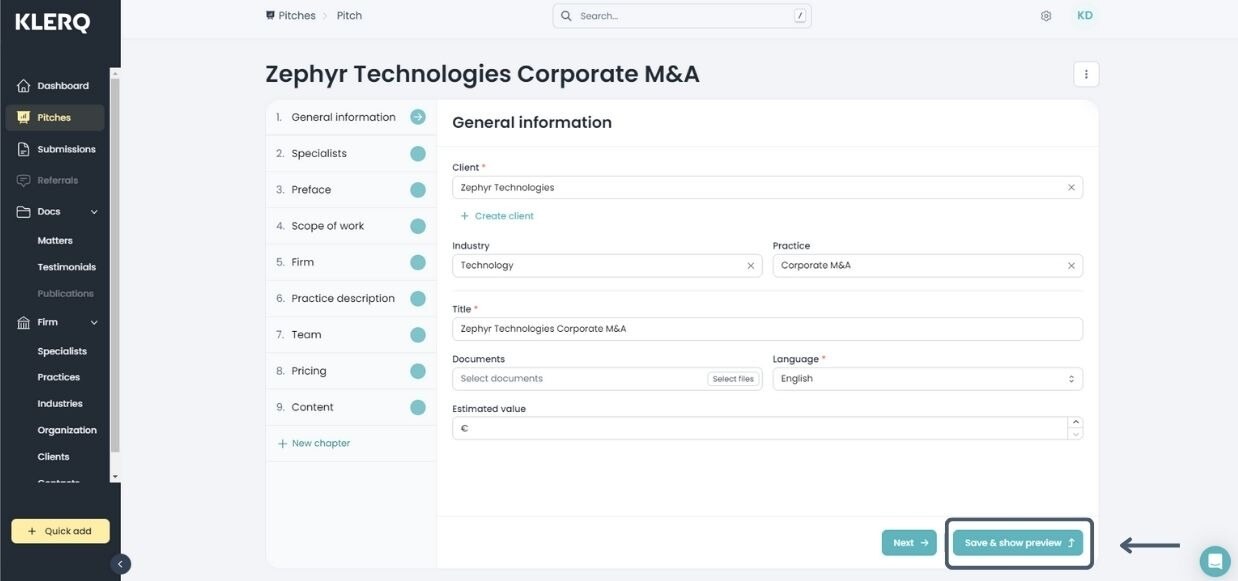Focus the Title input field

point(767,328)
